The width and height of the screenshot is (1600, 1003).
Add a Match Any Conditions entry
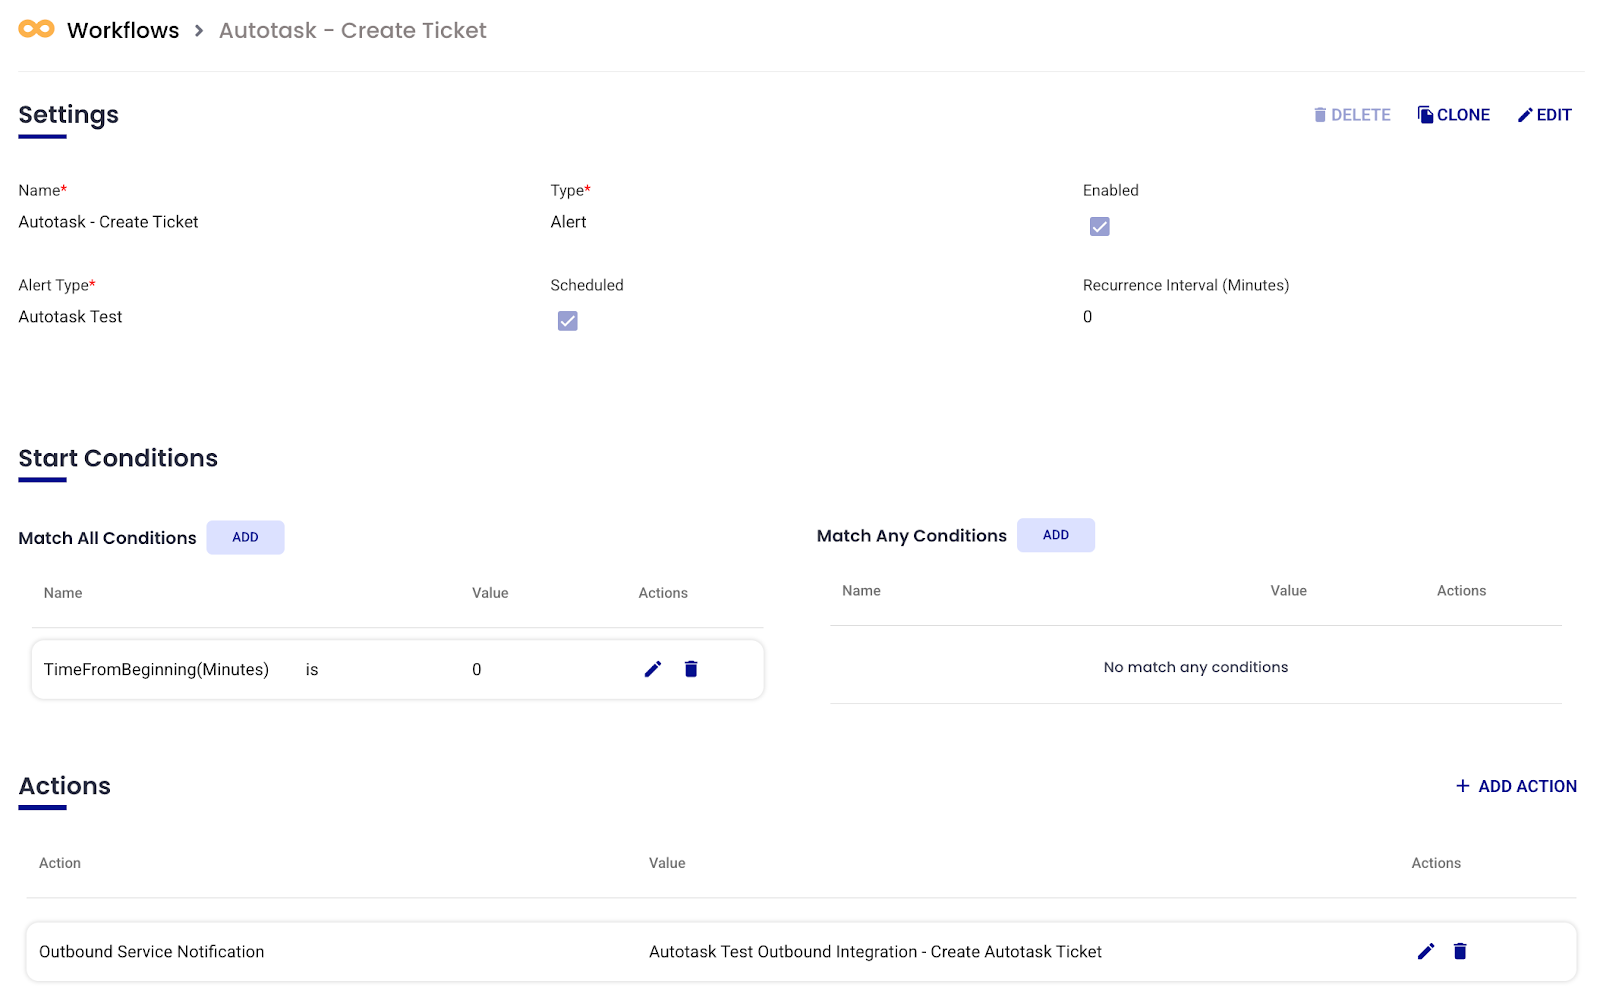(x=1055, y=535)
